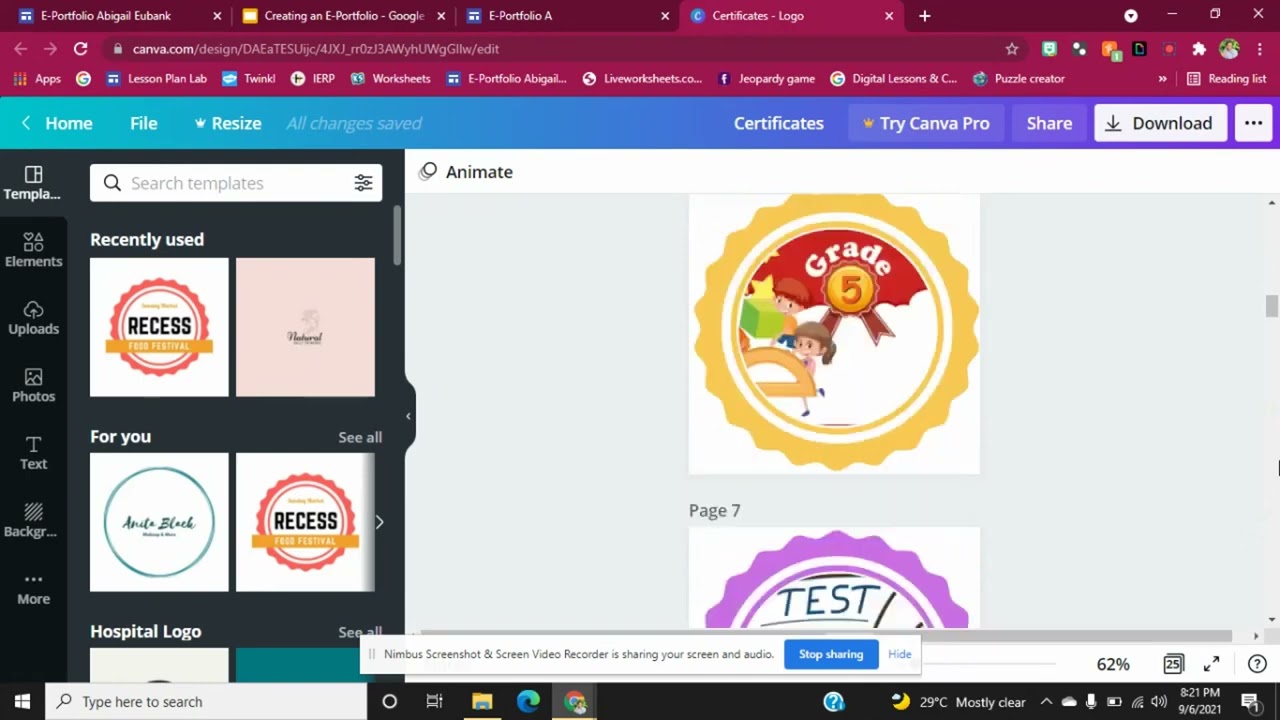Open the Lesson Plan Lab bookmark
Image resolution: width=1280 pixels, height=720 pixels.
[x=156, y=78]
